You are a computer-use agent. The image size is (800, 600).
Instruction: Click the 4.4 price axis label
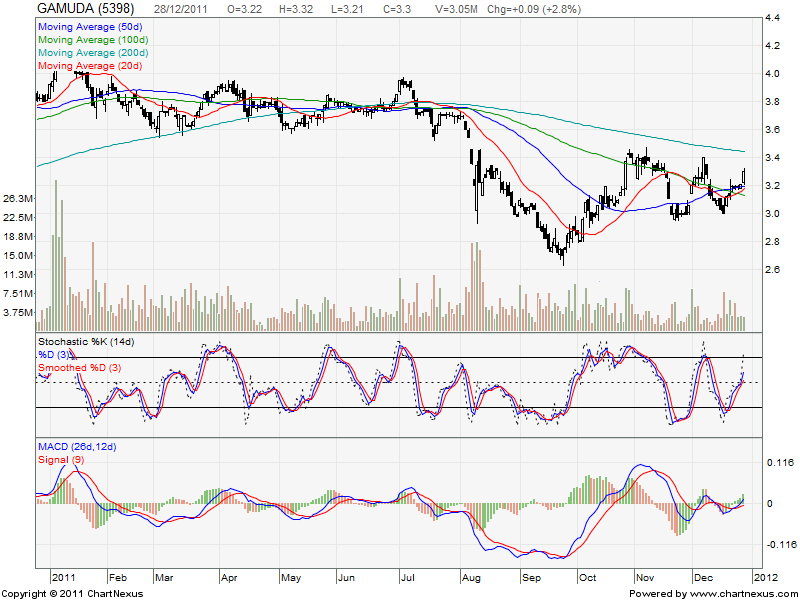click(773, 18)
